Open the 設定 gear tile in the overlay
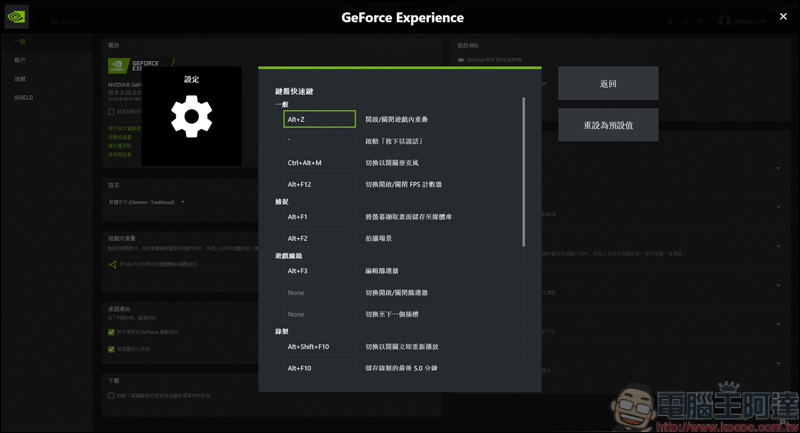Image resolution: width=800 pixels, height=433 pixels. pyautogui.click(x=191, y=116)
